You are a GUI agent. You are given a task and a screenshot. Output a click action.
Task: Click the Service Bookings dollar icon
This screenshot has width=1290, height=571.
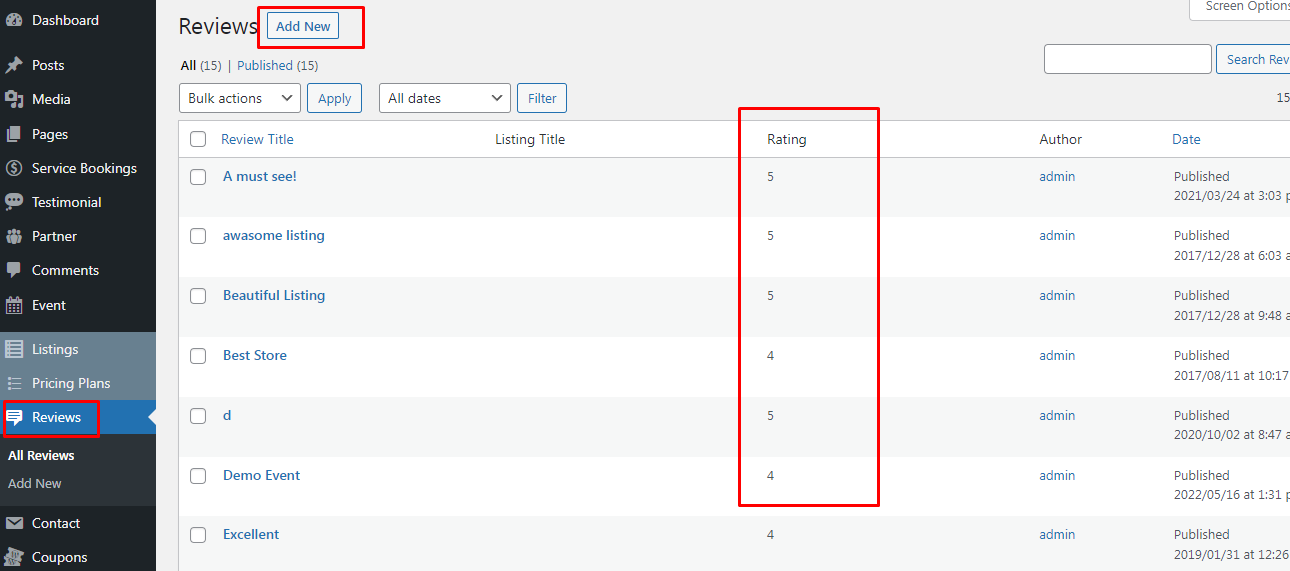coord(14,168)
